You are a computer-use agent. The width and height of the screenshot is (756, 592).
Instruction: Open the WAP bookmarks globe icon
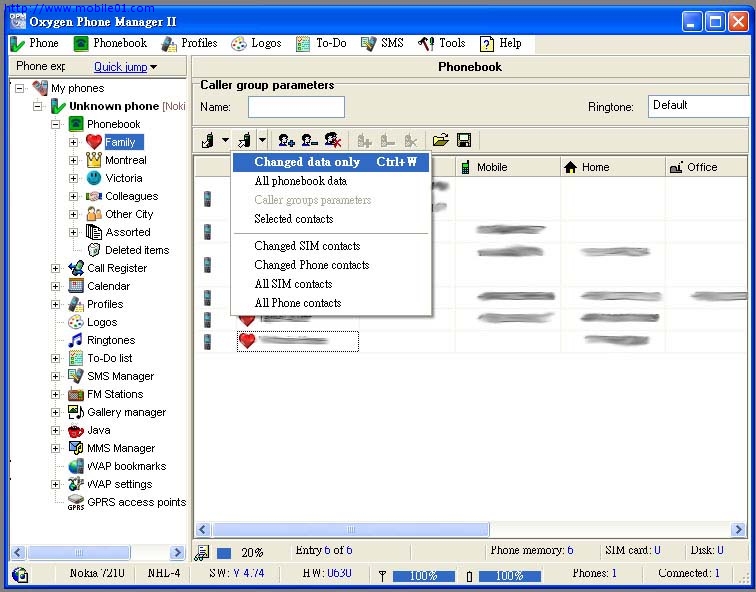pos(76,466)
